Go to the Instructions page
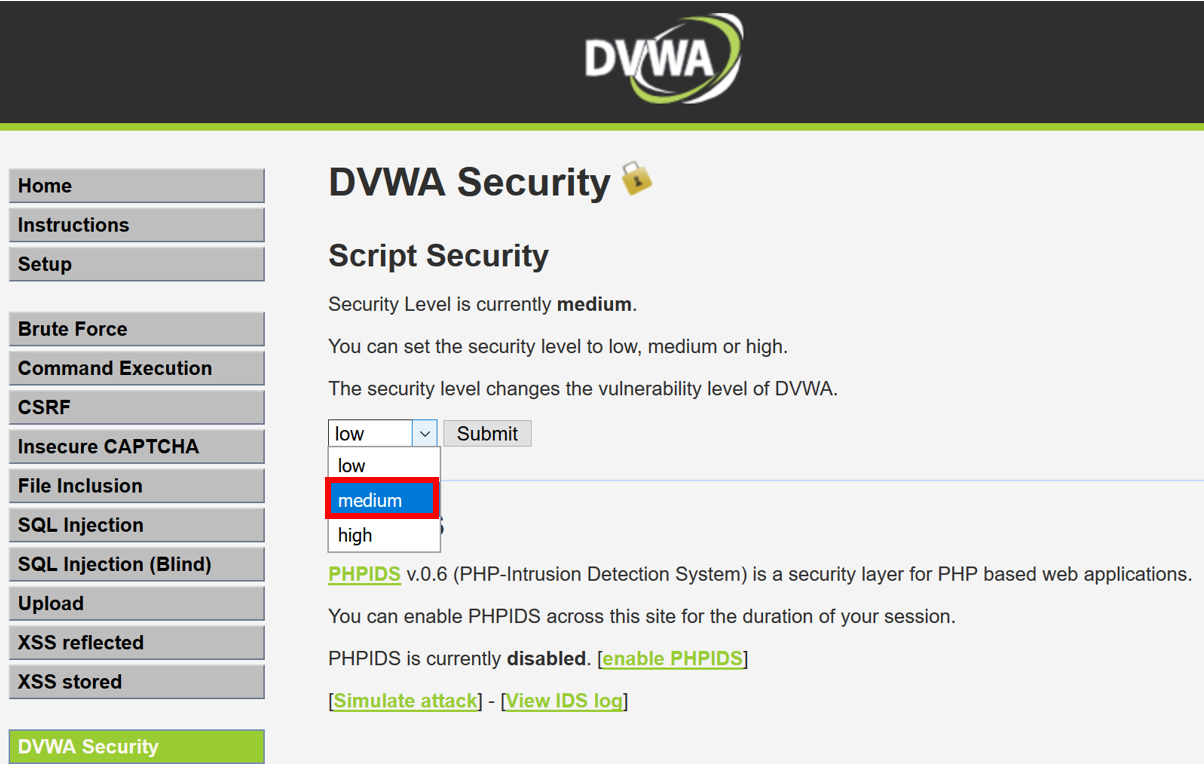This screenshot has width=1204, height=767. click(136, 225)
